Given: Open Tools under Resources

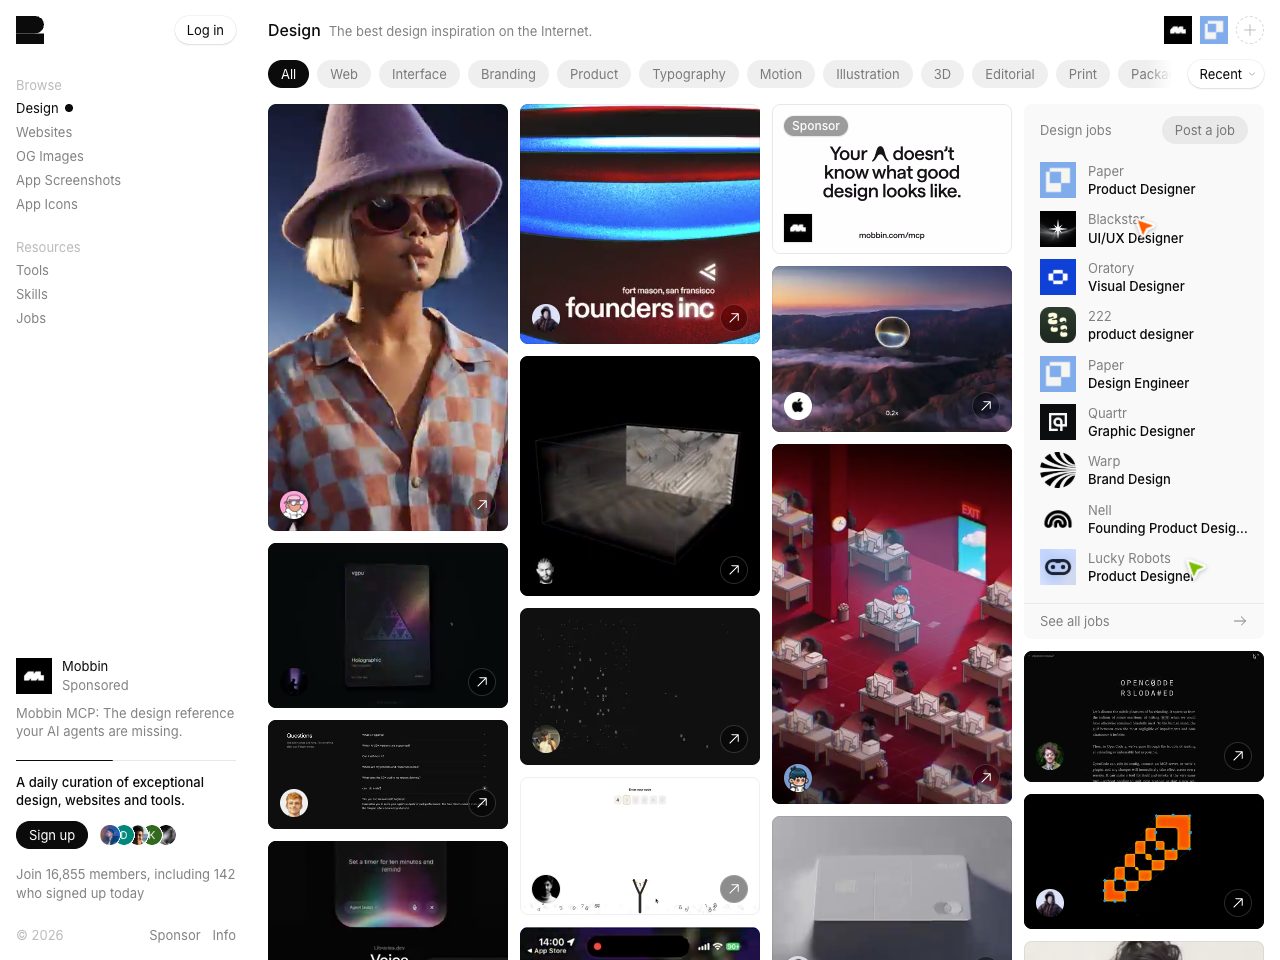Looking at the screenshot, I should click(32, 270).
